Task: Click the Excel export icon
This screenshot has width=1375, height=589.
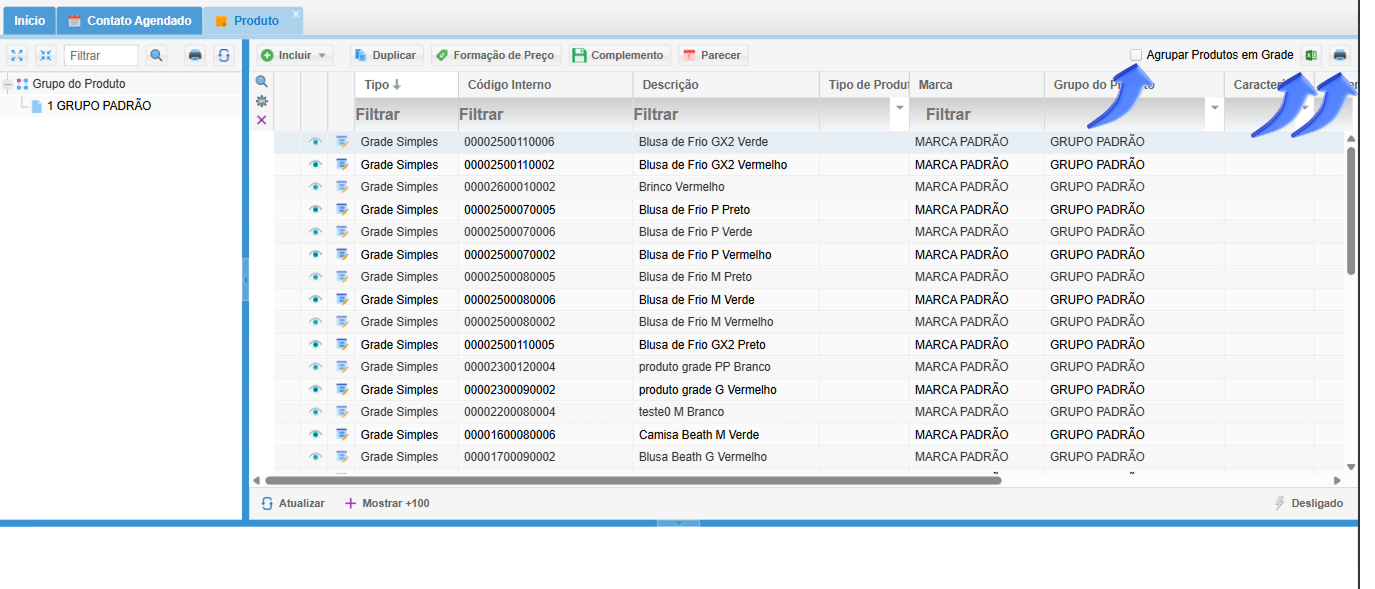Action: (x=1311, y=55)
